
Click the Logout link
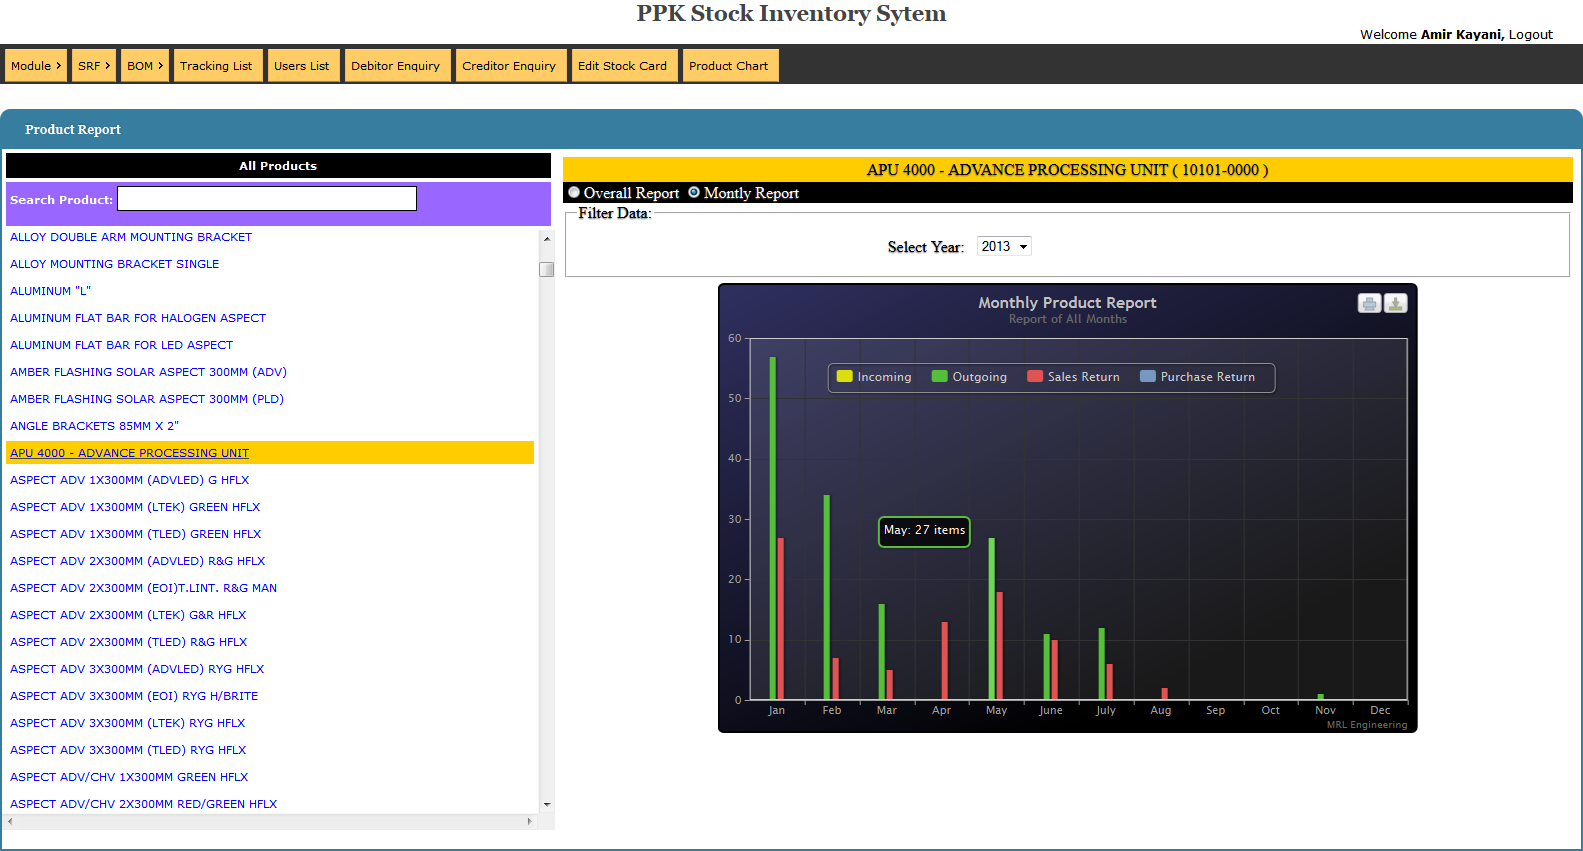coord(1530,34)
